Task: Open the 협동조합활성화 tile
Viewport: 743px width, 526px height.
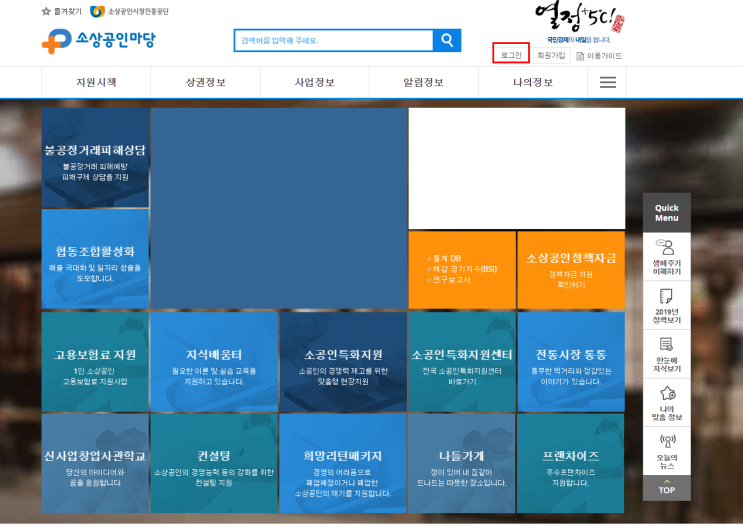Action: pyautogui.click(x=95, y=259)
